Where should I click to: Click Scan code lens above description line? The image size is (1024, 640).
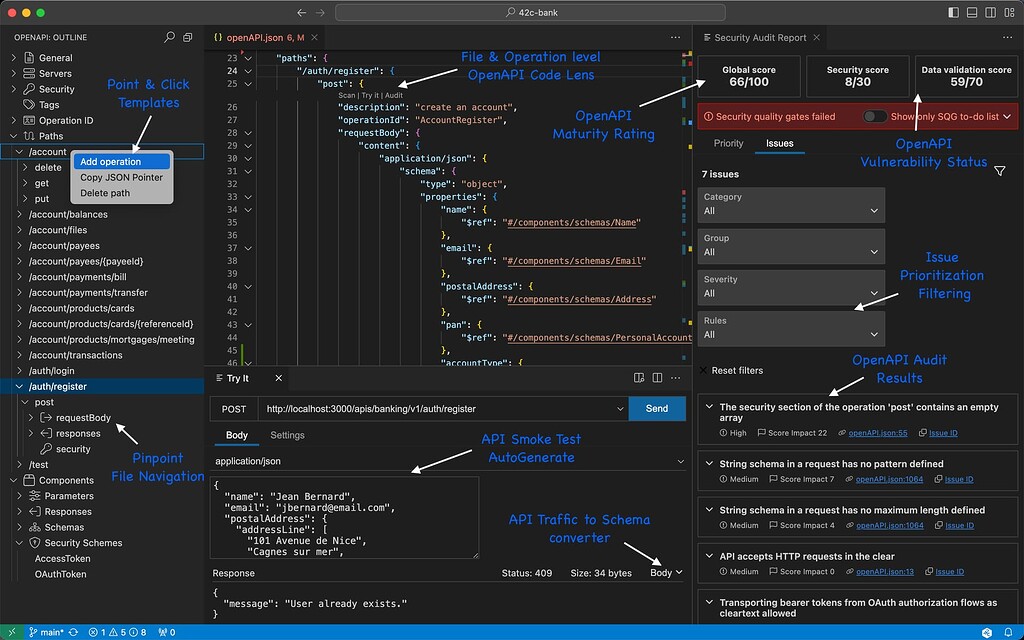tap(347, 95)
